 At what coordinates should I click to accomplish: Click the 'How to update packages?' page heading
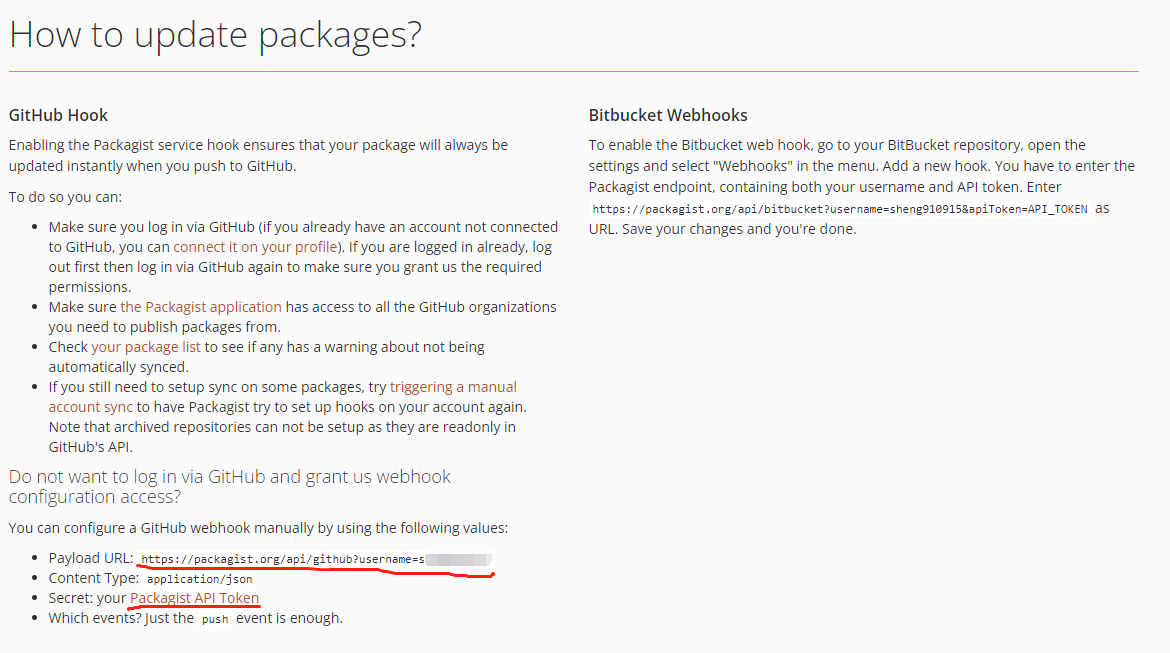click(215, 35)
